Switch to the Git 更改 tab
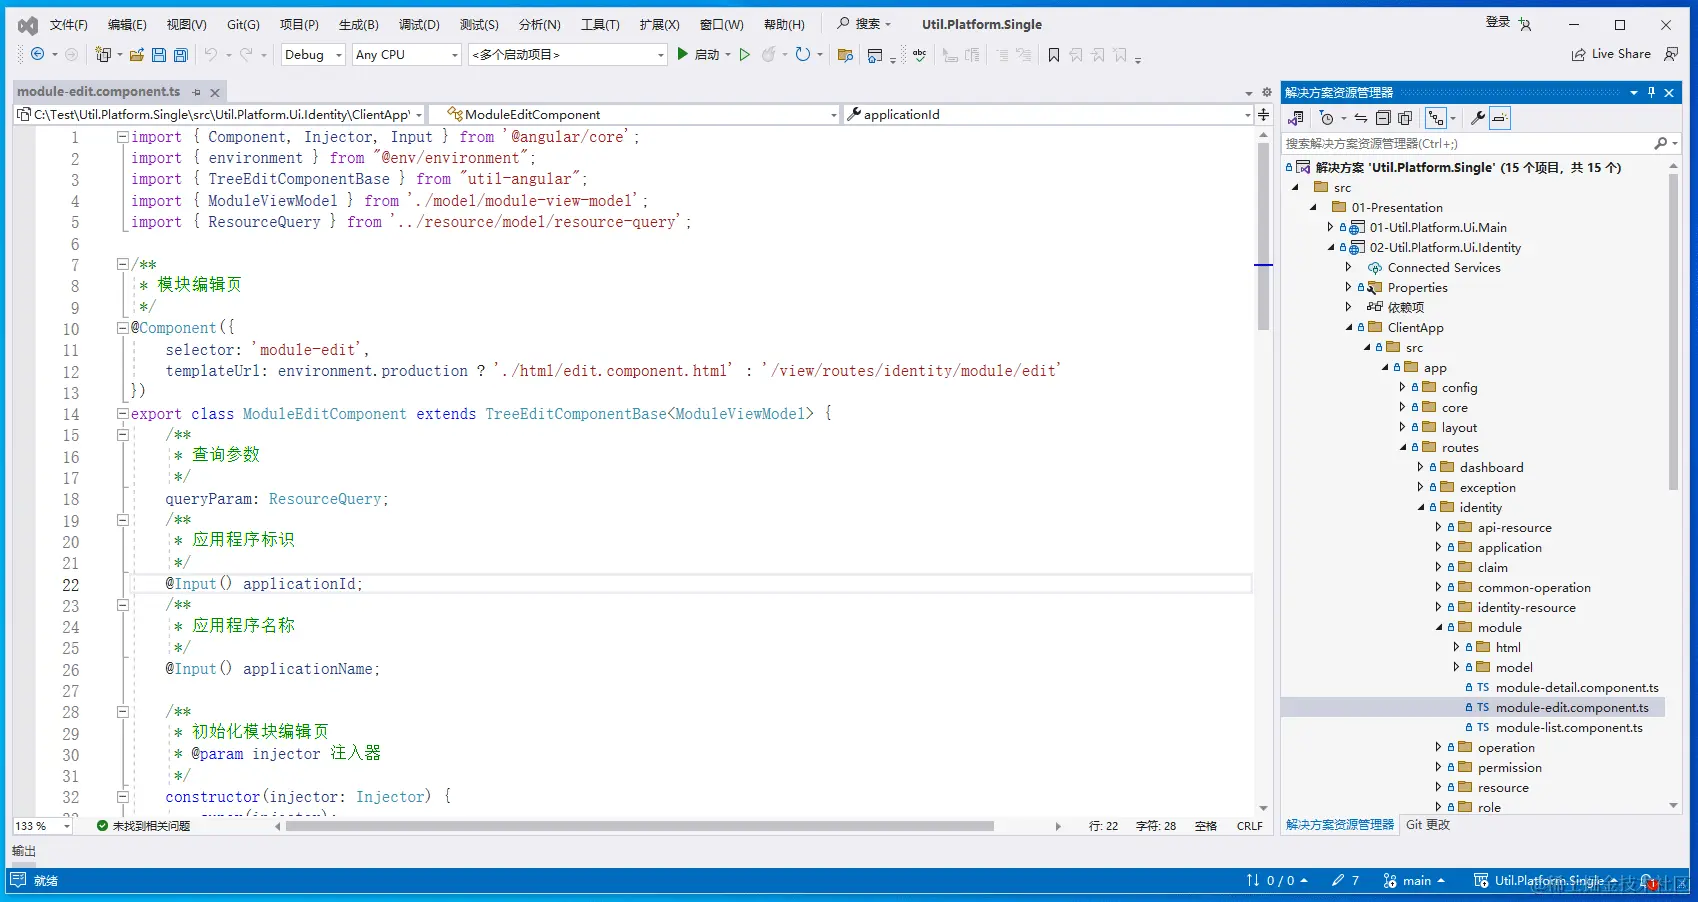 [1427, 825]
